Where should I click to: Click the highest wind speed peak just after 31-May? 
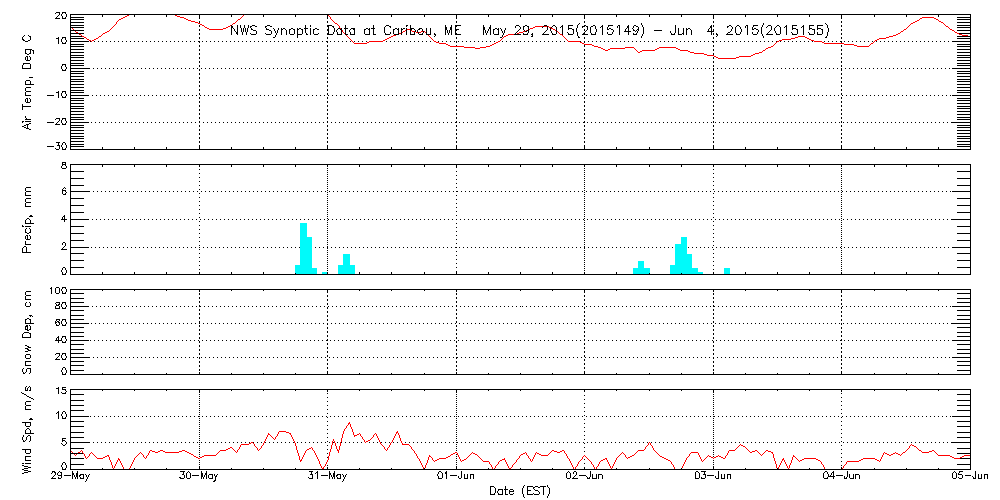[x=349, y=423]
